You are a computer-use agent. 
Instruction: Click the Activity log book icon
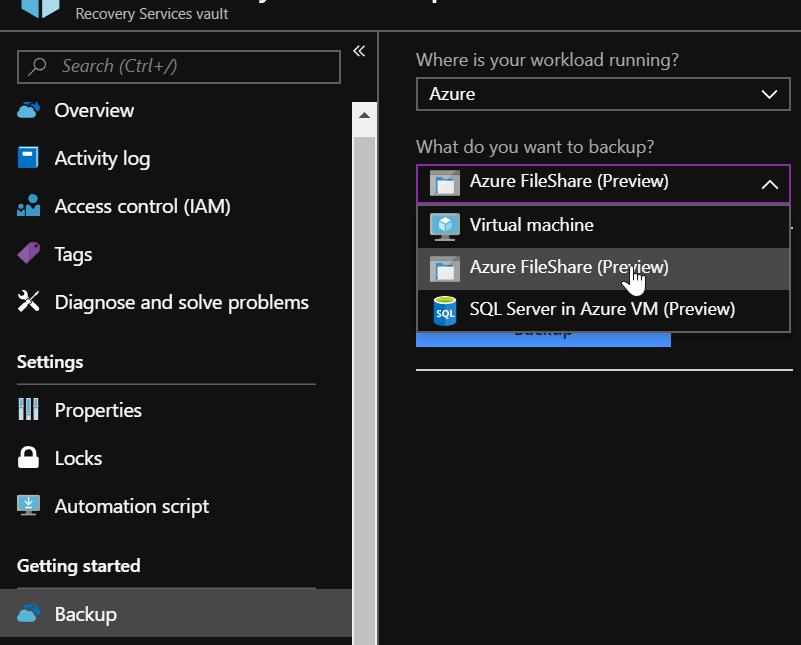tap(28, 158)
